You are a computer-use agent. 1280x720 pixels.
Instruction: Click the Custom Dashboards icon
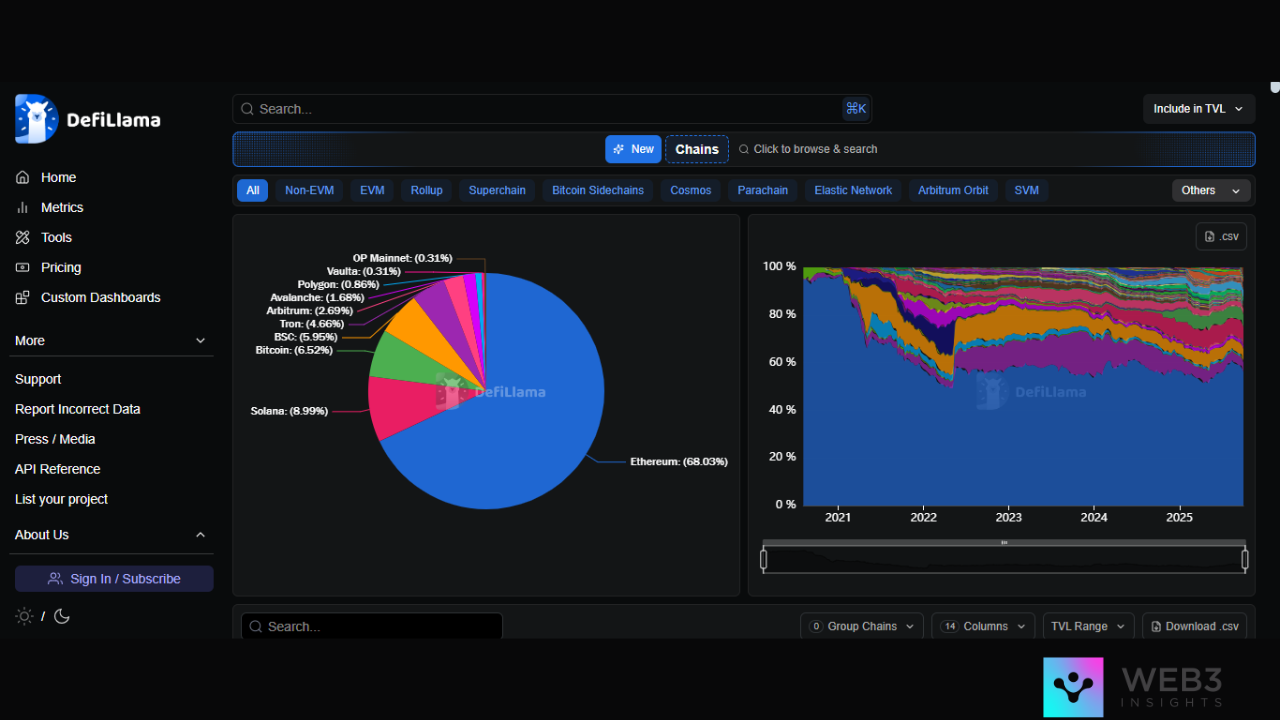(23, 297)
